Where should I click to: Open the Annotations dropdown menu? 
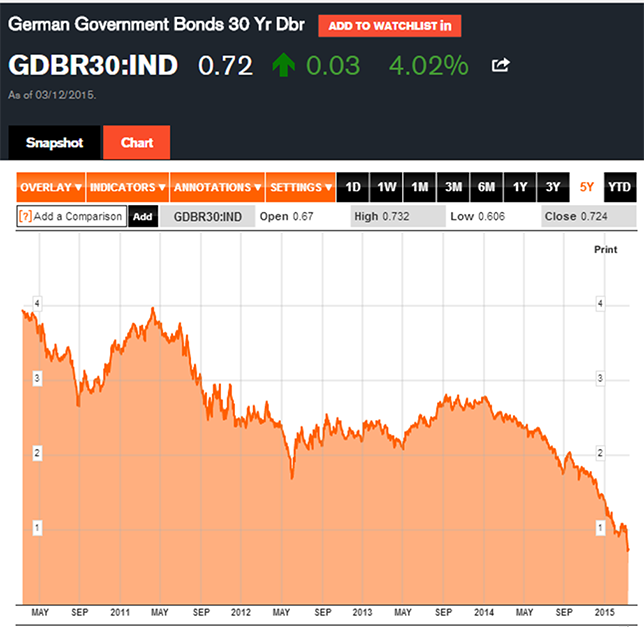click(216, 187)
